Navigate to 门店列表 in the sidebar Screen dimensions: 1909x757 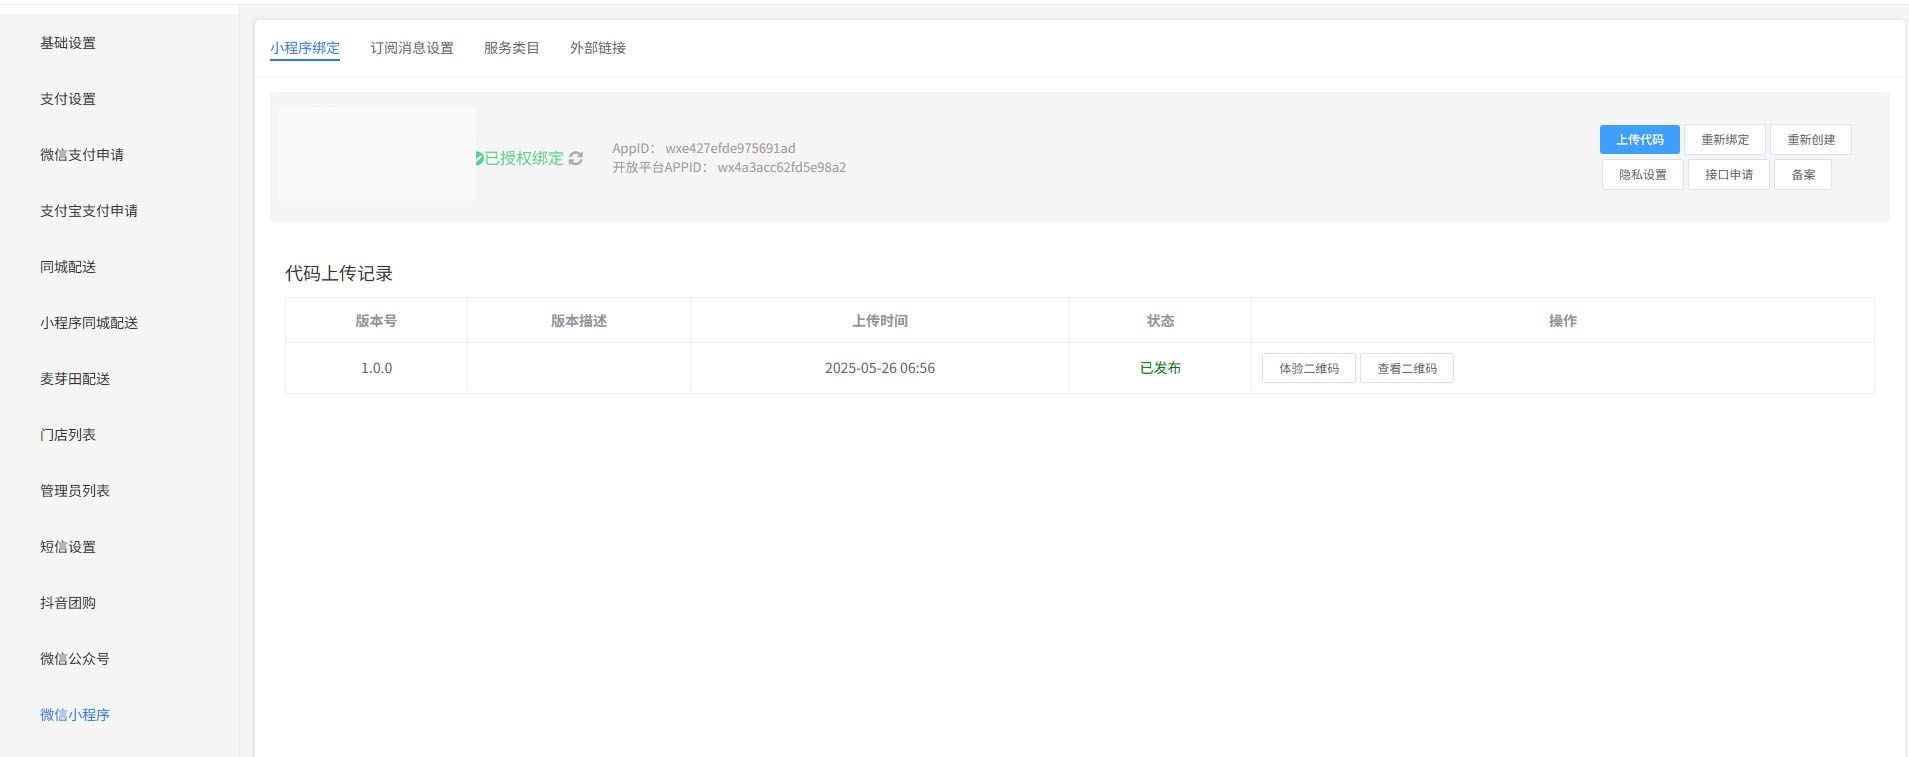coord(68,435)
